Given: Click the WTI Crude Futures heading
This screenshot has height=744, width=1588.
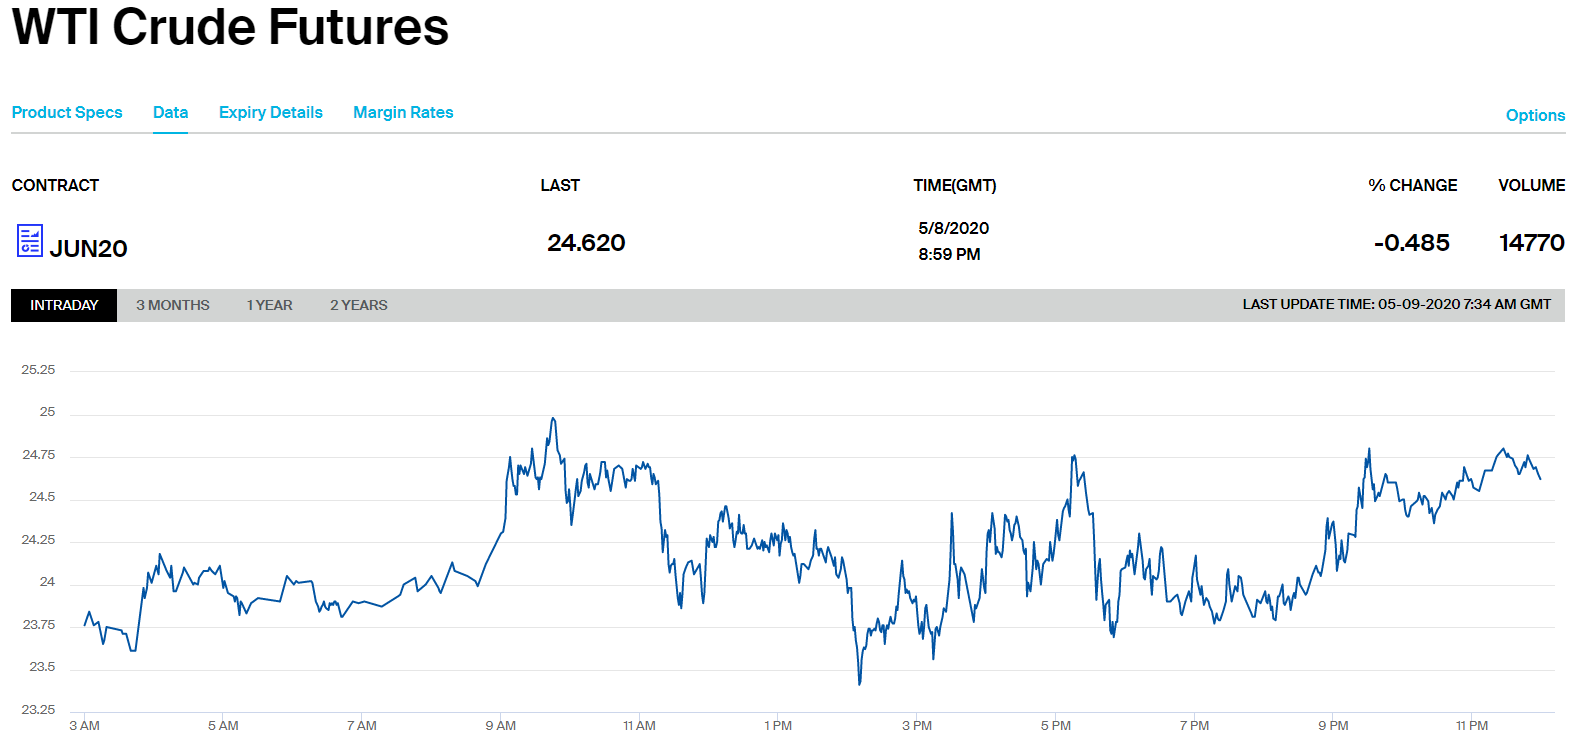Looking at the screenshot, I should [230, 27].
